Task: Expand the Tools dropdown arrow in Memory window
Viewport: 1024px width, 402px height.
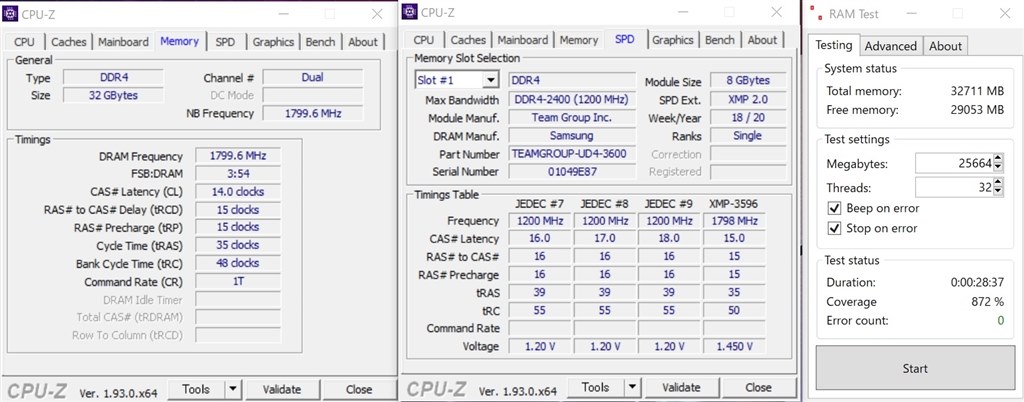Action: [x=232, y=390]
